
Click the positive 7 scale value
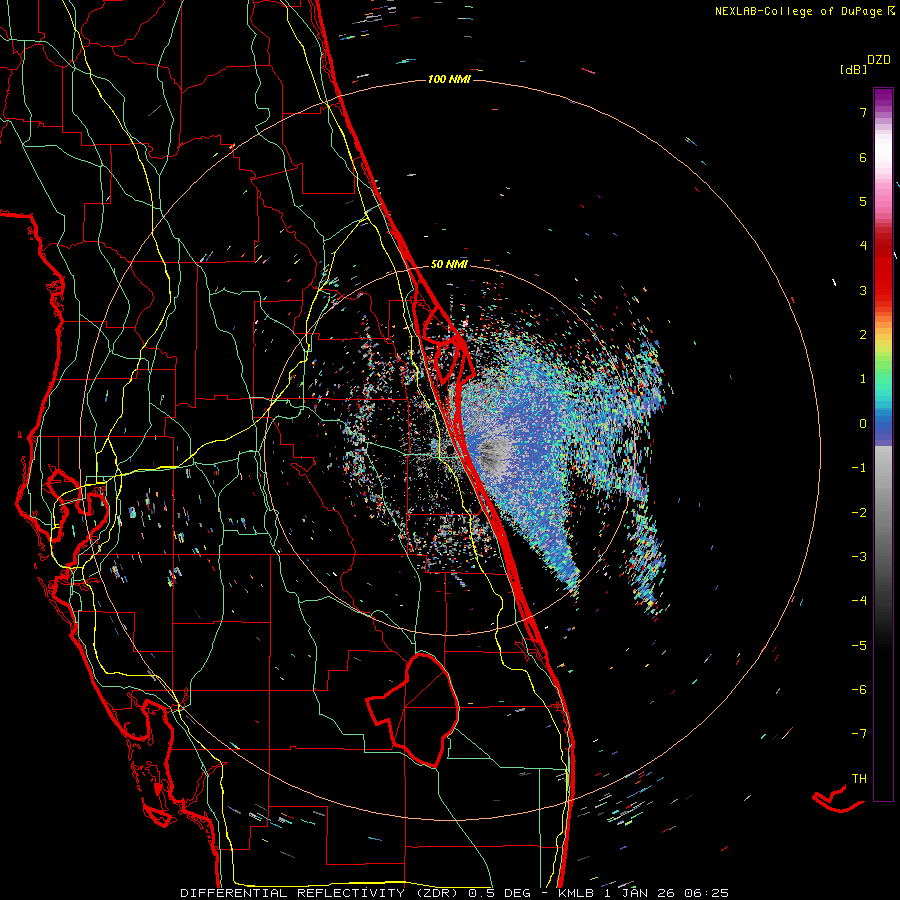tap(863, 112)
